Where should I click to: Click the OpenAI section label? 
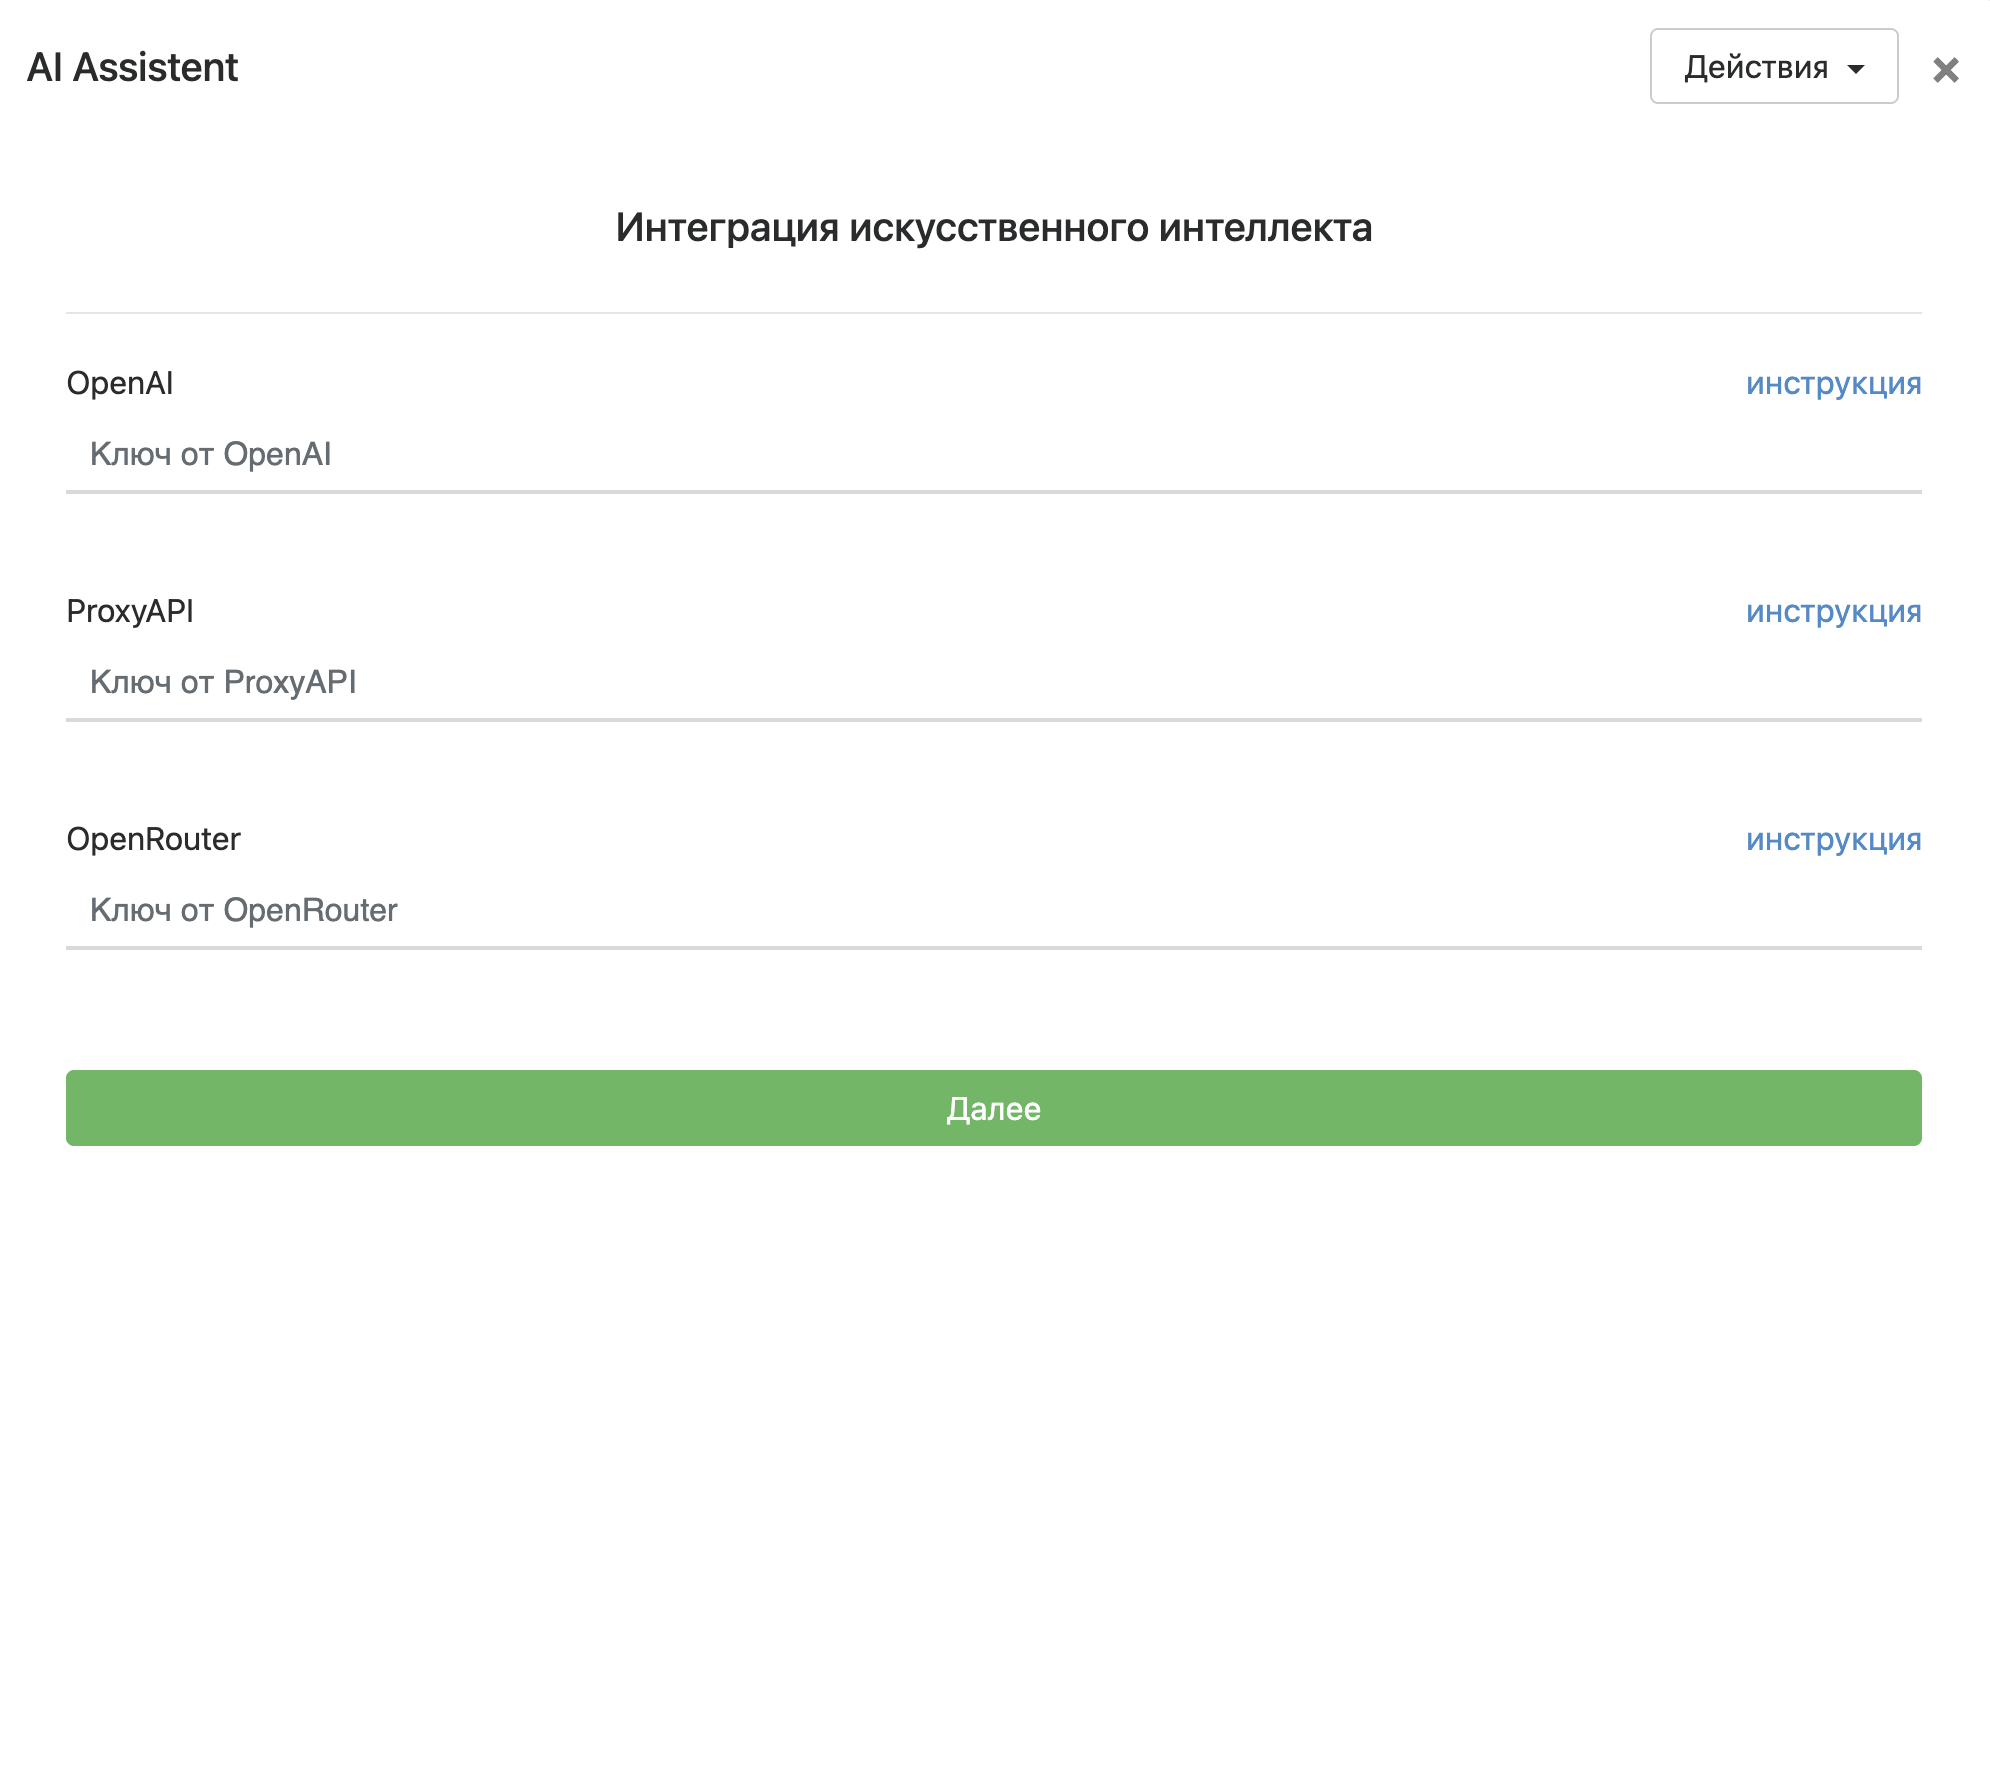(120, 383)
